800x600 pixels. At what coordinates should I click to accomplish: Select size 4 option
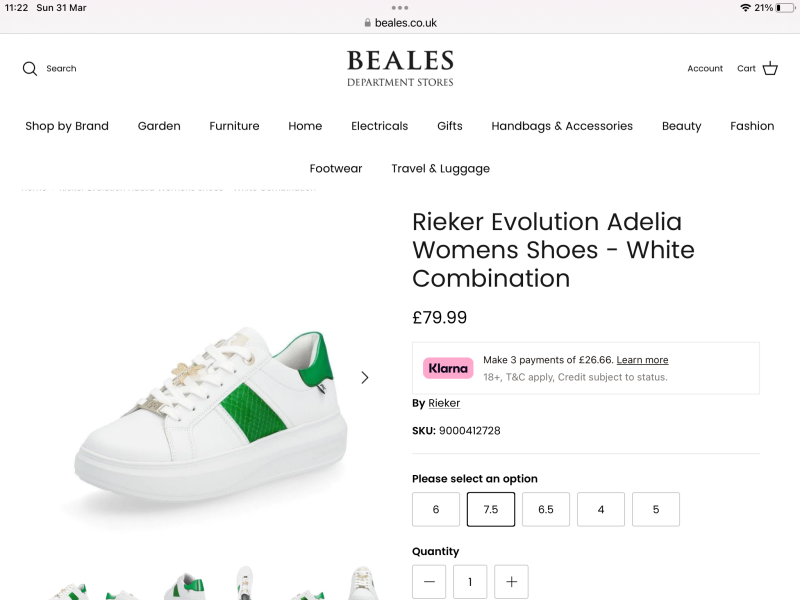coord(600,509)
